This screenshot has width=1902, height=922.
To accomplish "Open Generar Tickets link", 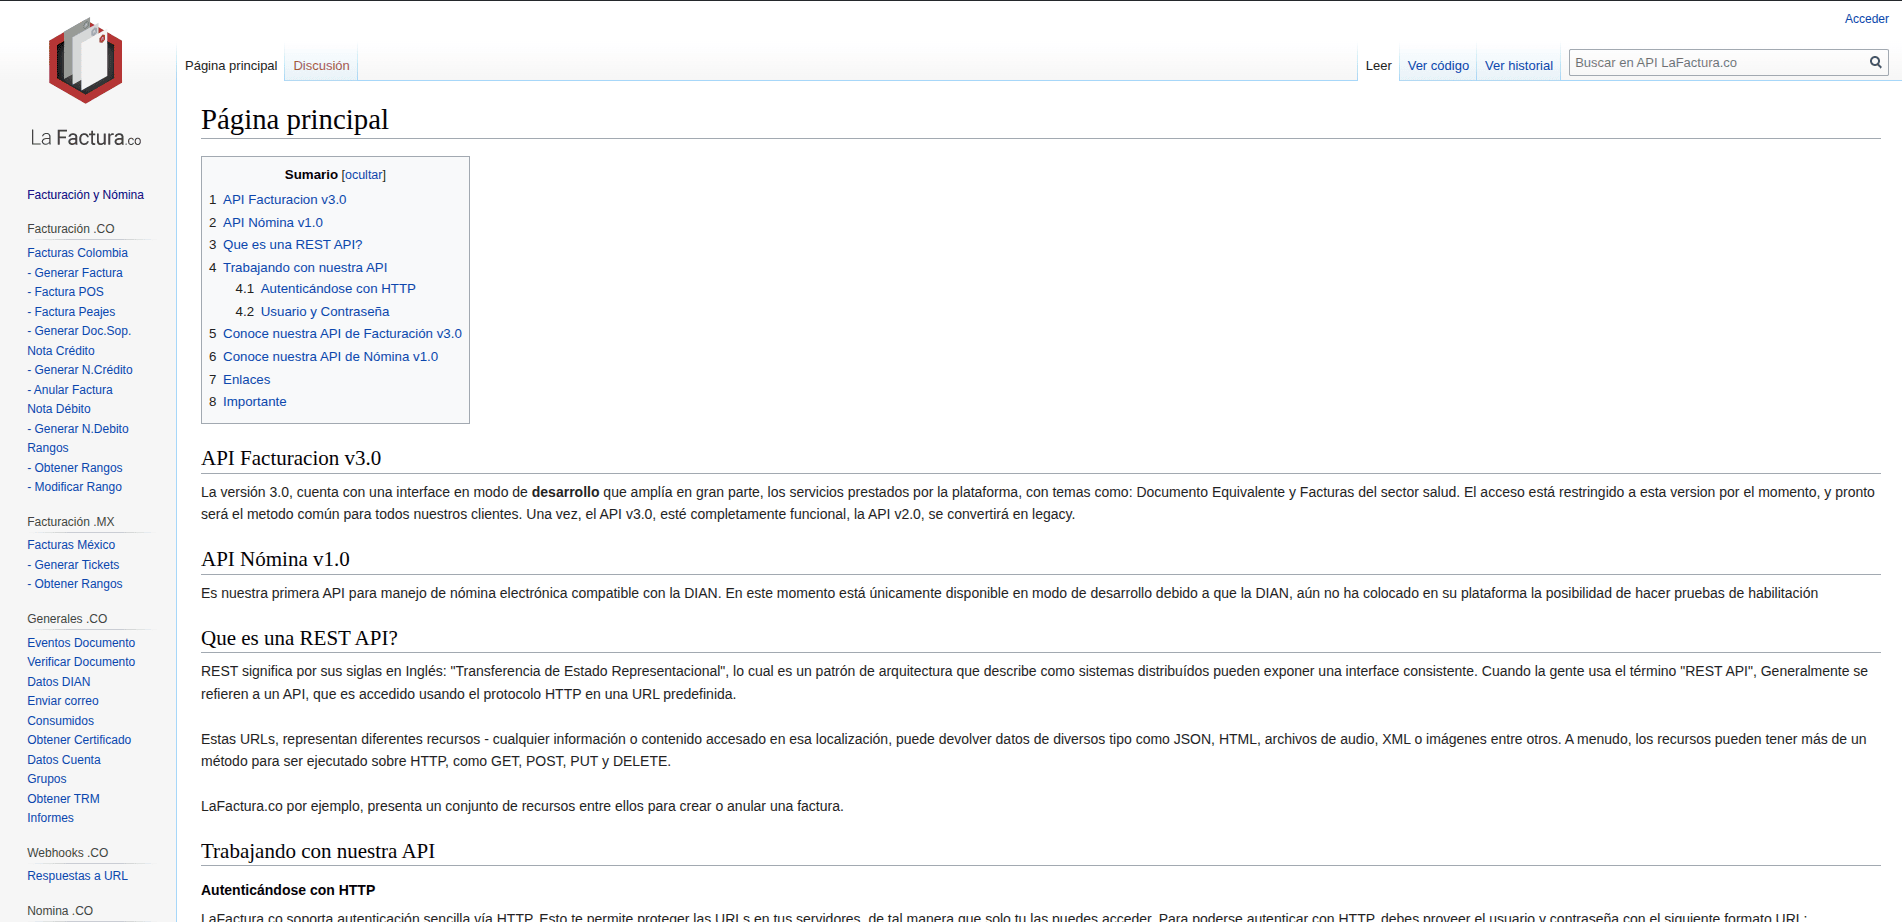I will coord(73,565).
